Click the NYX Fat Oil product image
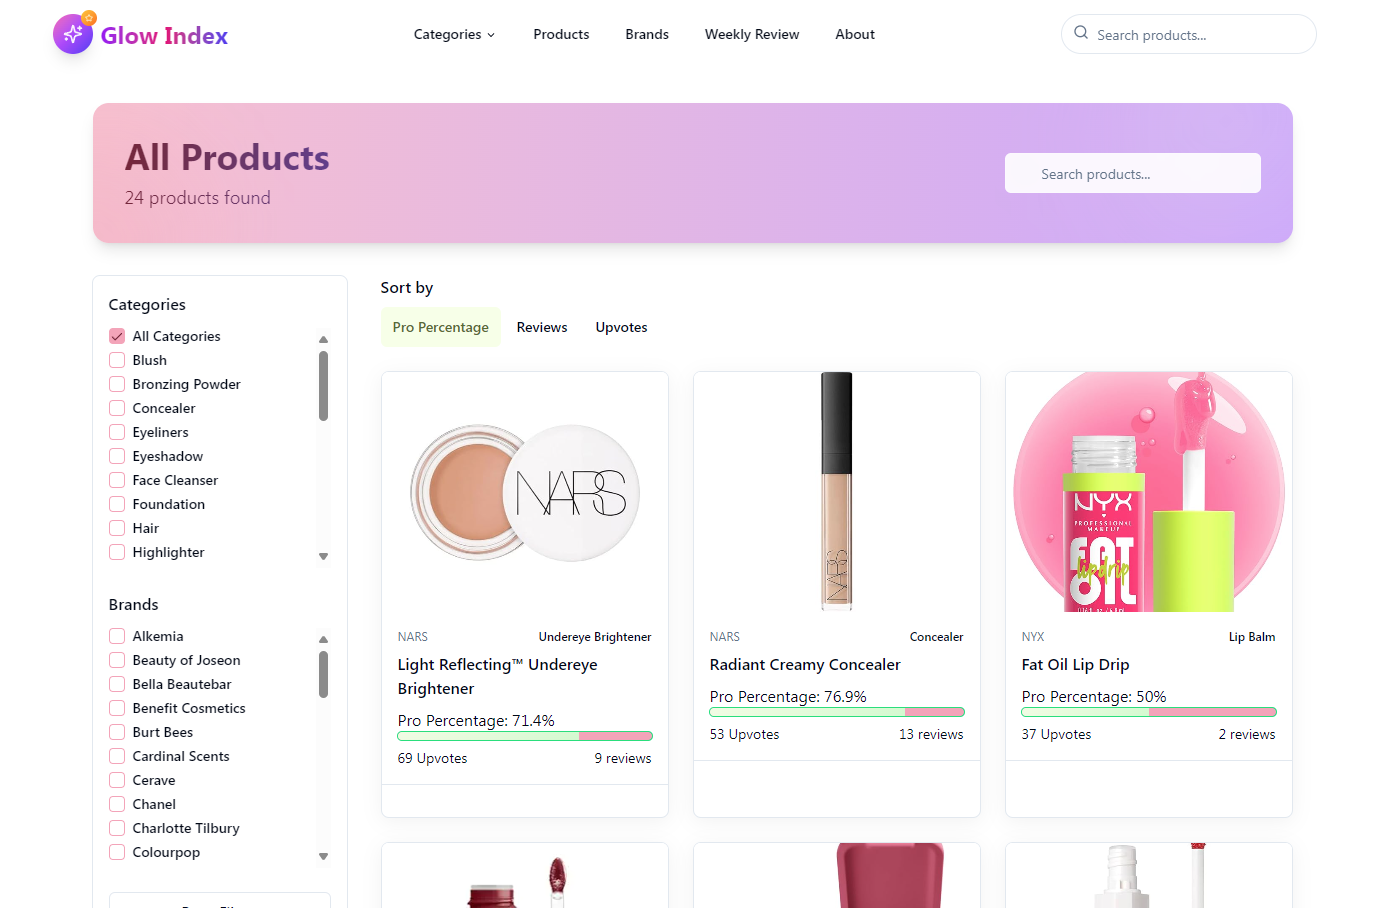This screenshot has width=1375, height=908. click(1149, 492)
